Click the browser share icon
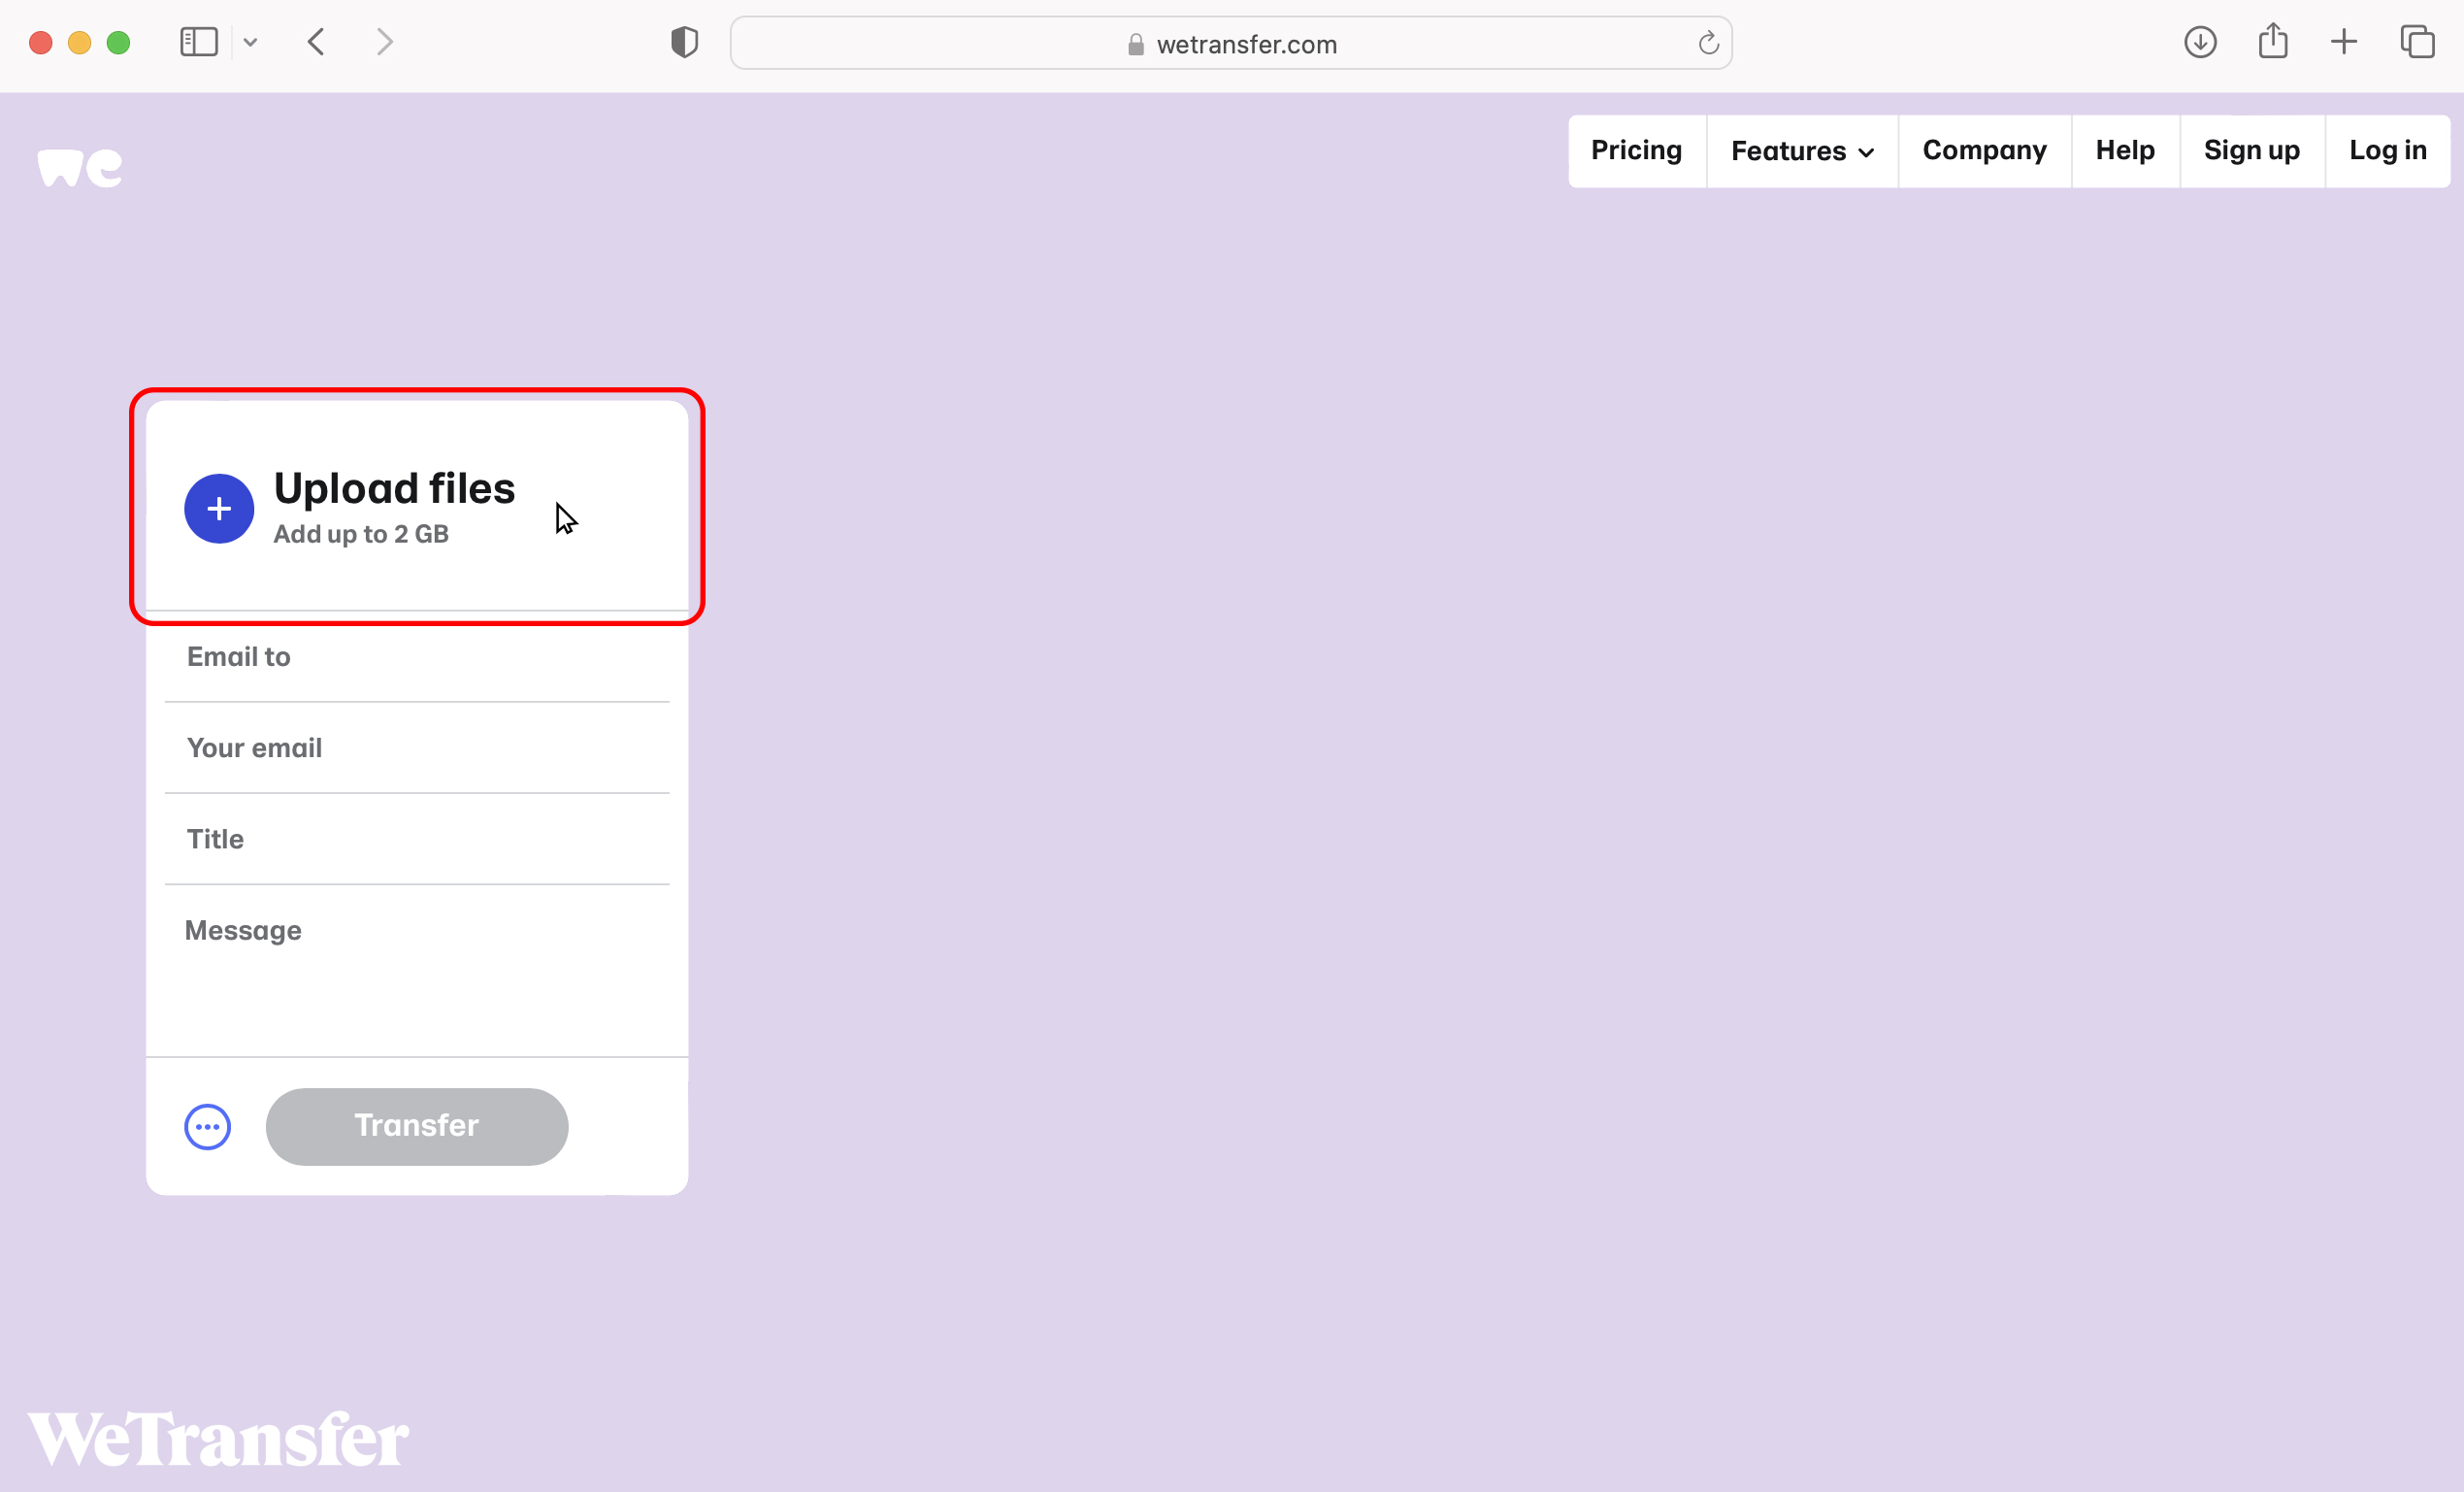 [x=2274, y=41]
